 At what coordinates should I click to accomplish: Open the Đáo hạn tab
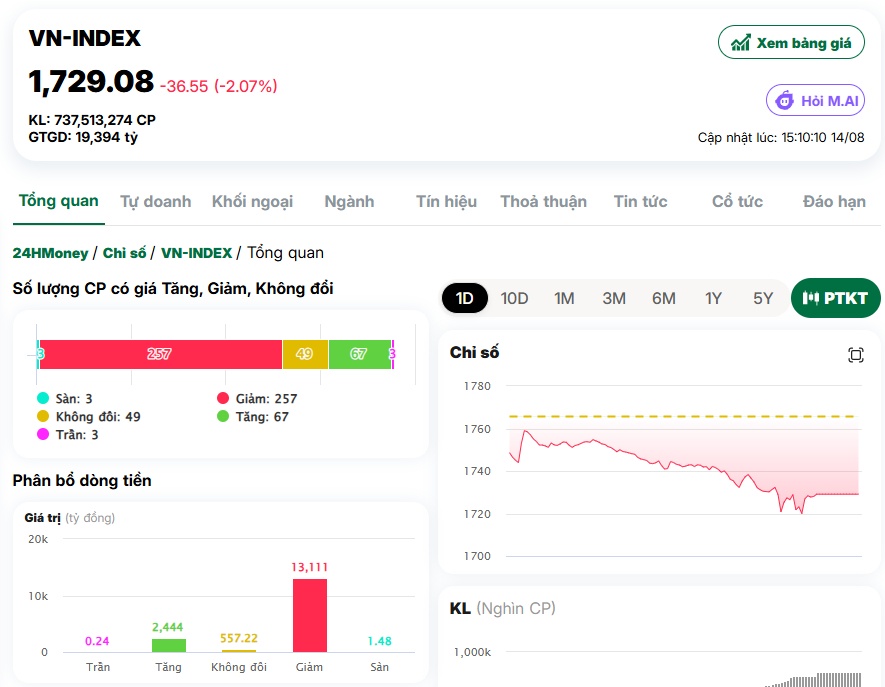pyautogui.click(x=834, y=202)
